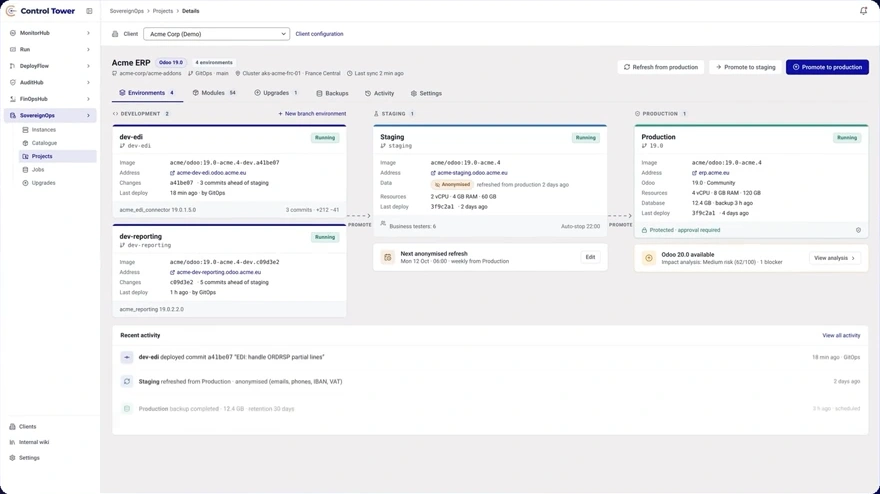
Task: Open acme-dev-edi.odoo.acme.eu address link
Action: pos(208,173)
